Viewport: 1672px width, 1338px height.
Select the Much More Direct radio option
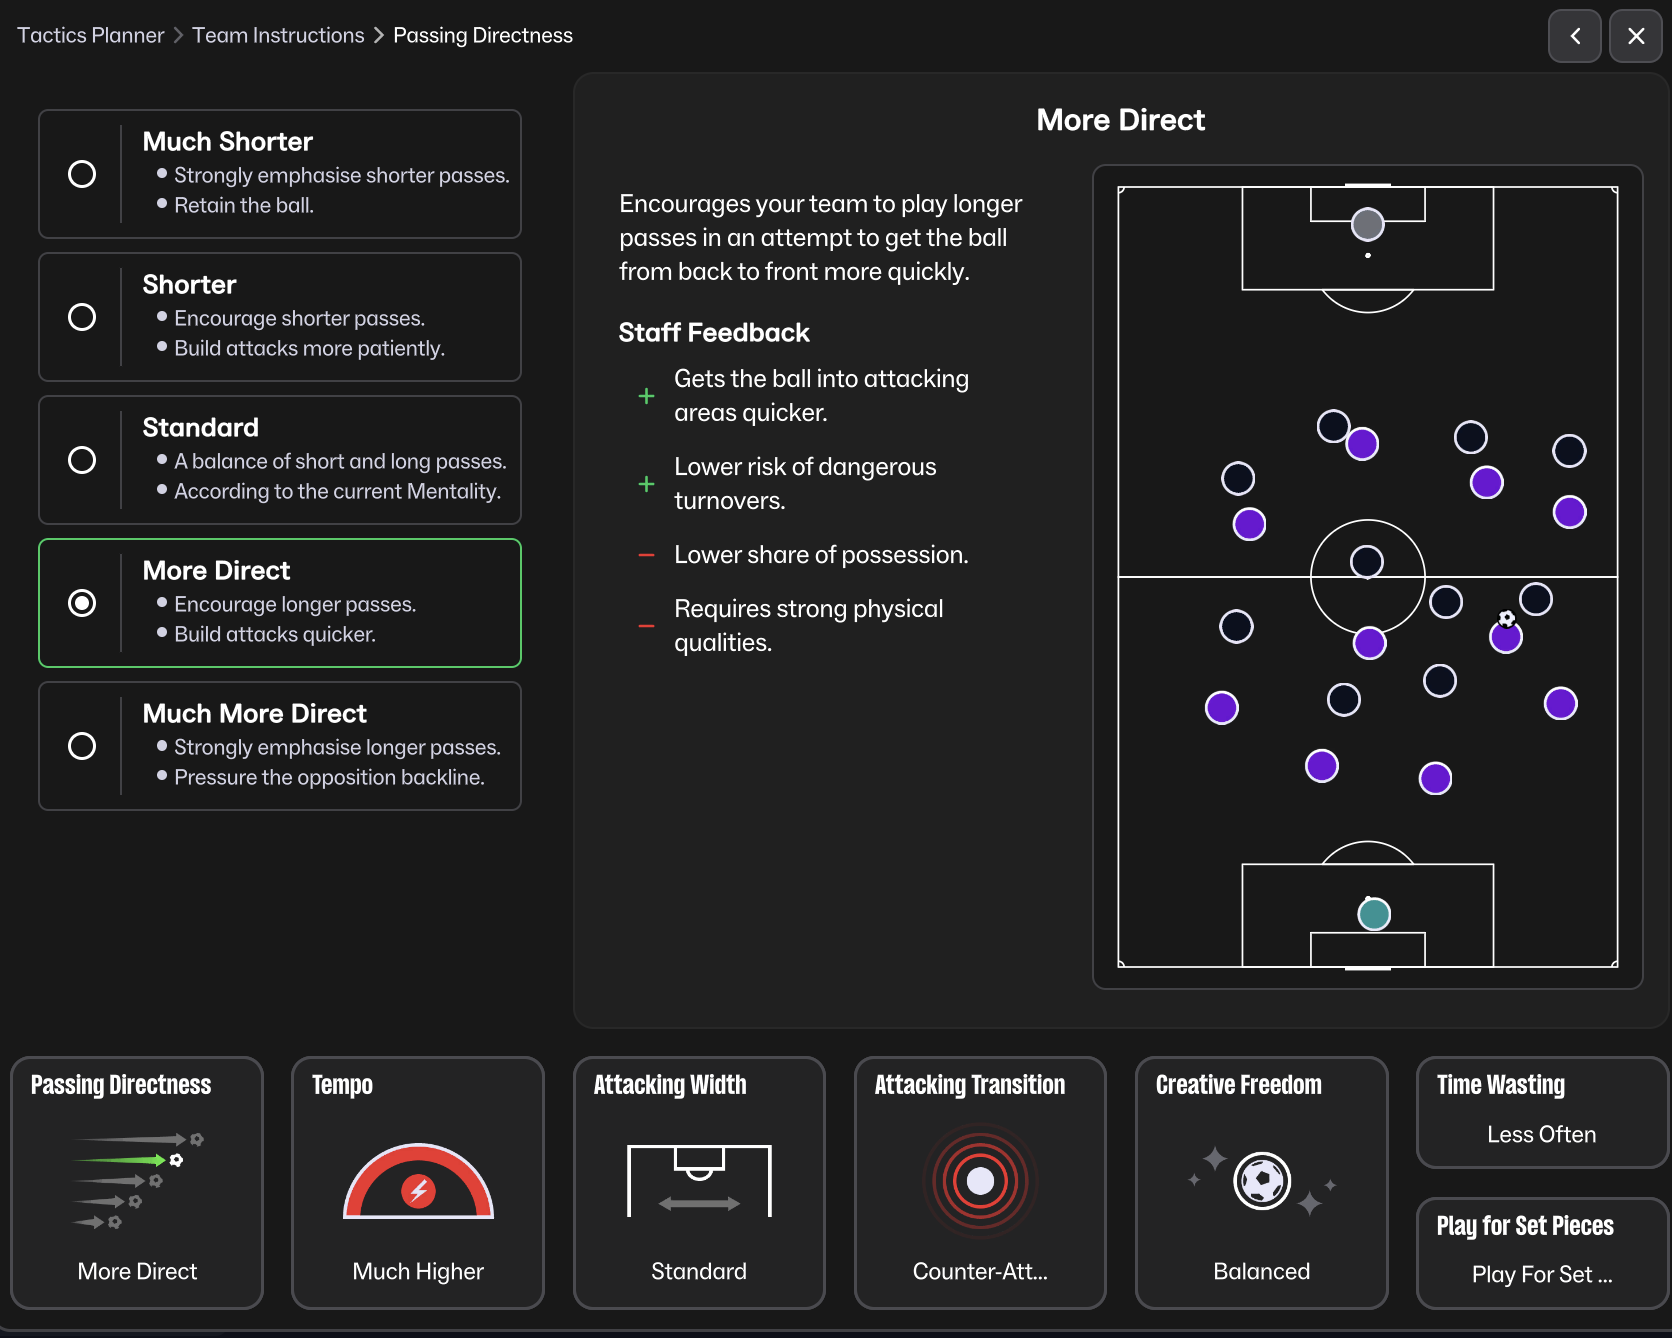(82, 746)
